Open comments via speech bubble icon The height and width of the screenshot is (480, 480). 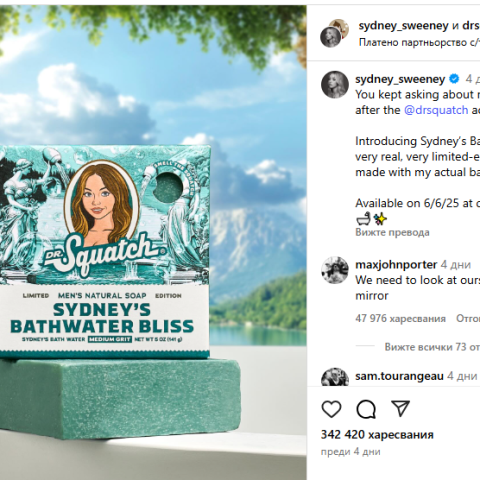(366, 409)
